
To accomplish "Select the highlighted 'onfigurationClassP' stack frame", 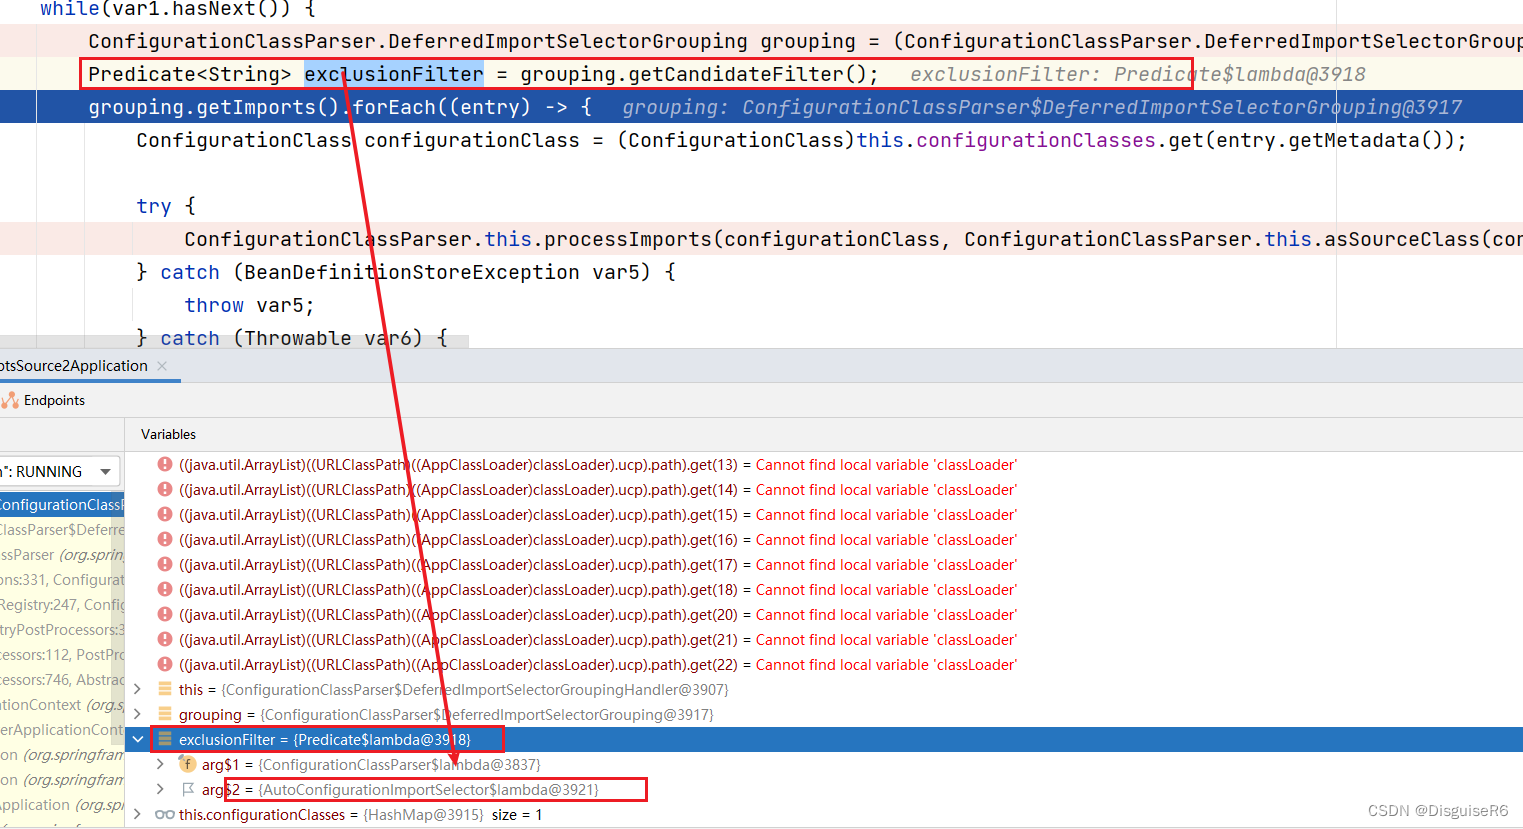I will click(62, 504).
